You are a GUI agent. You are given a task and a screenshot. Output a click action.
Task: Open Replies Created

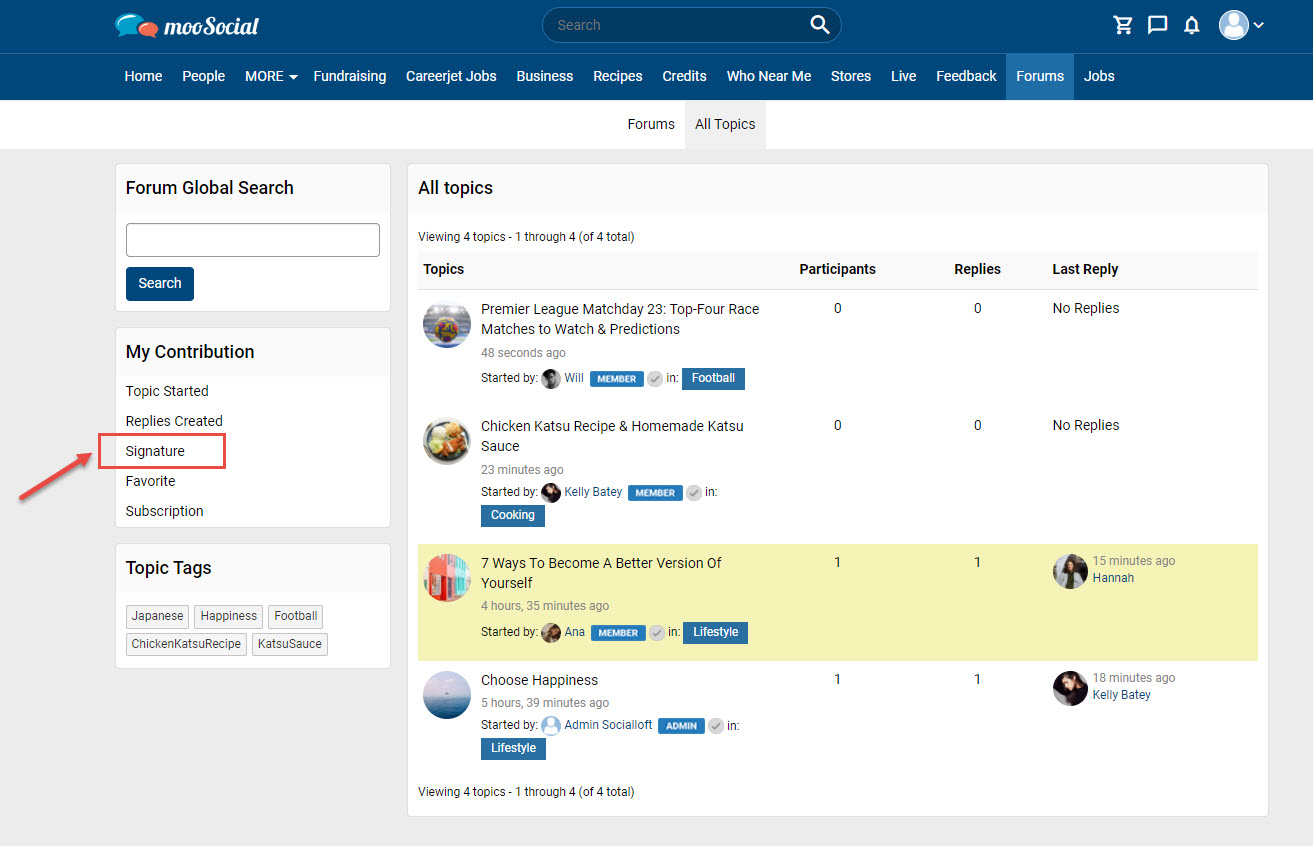(174, 421)
